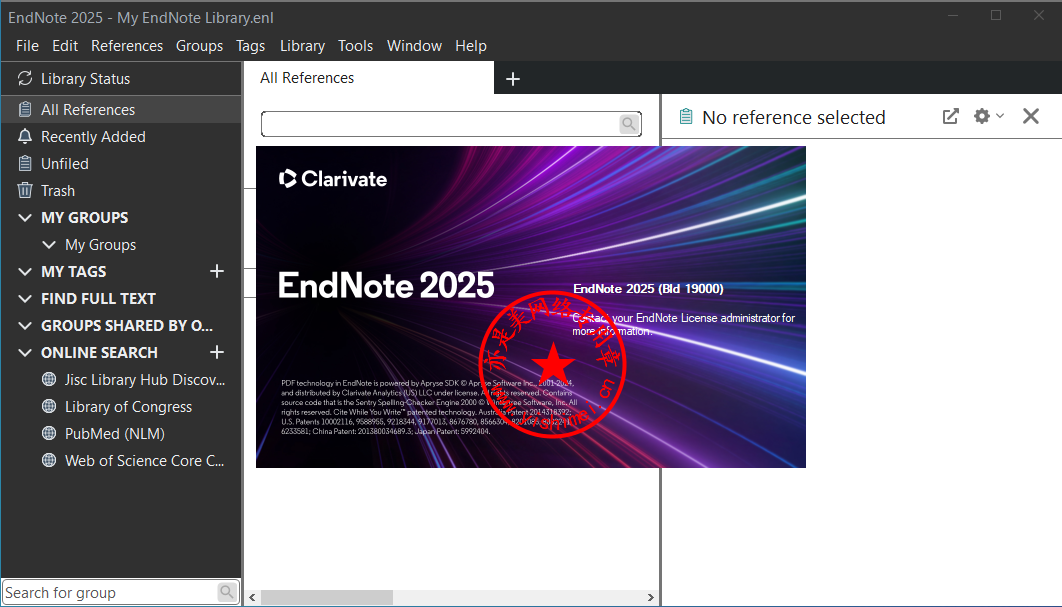Click the horizontal scrollbar thumb
This screenshot has height=607, width=1062.
326,597
